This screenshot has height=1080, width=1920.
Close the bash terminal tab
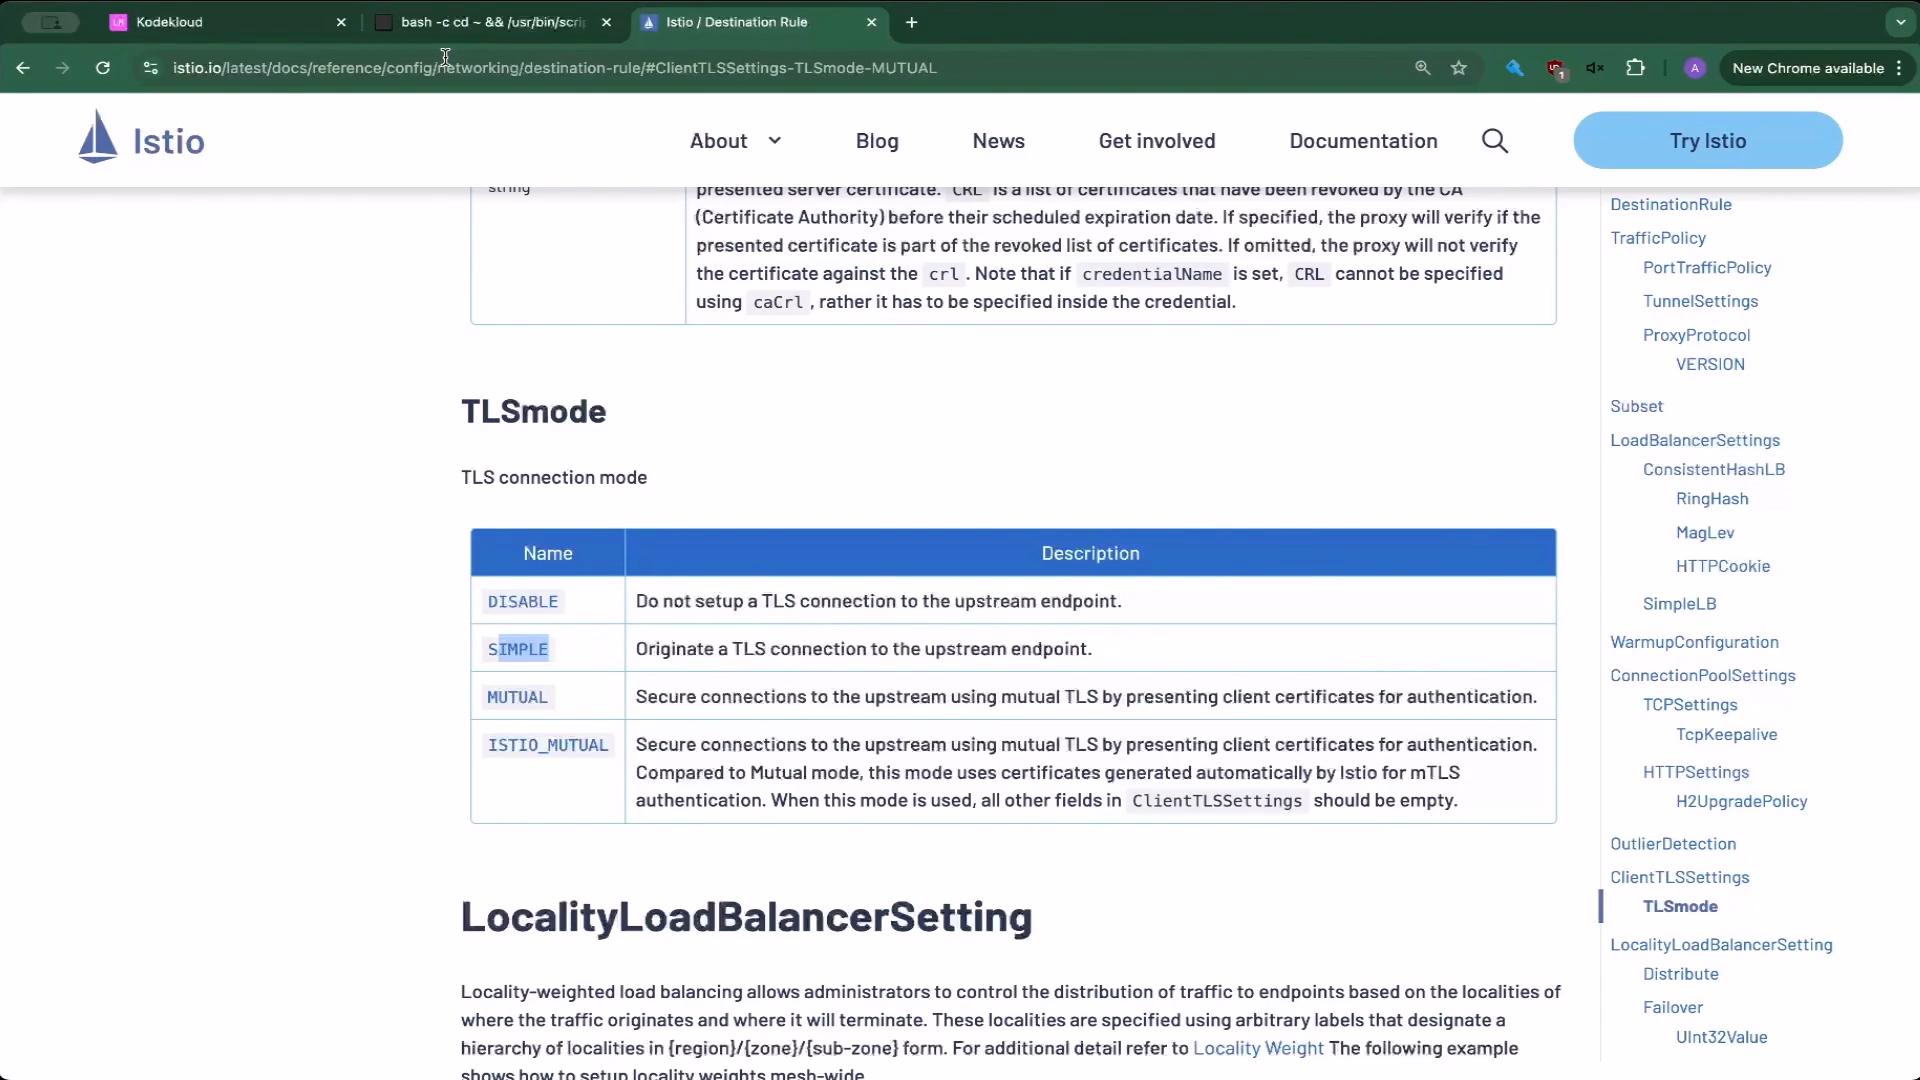point(606,22)
